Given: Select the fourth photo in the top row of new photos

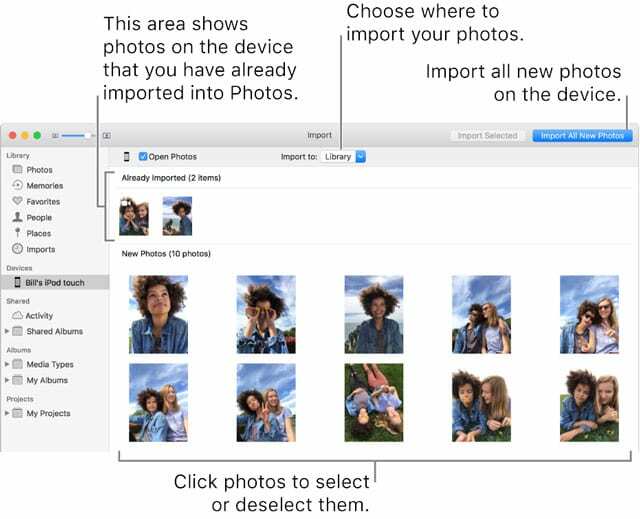Looking at the screenshot, I should point(481,314).
